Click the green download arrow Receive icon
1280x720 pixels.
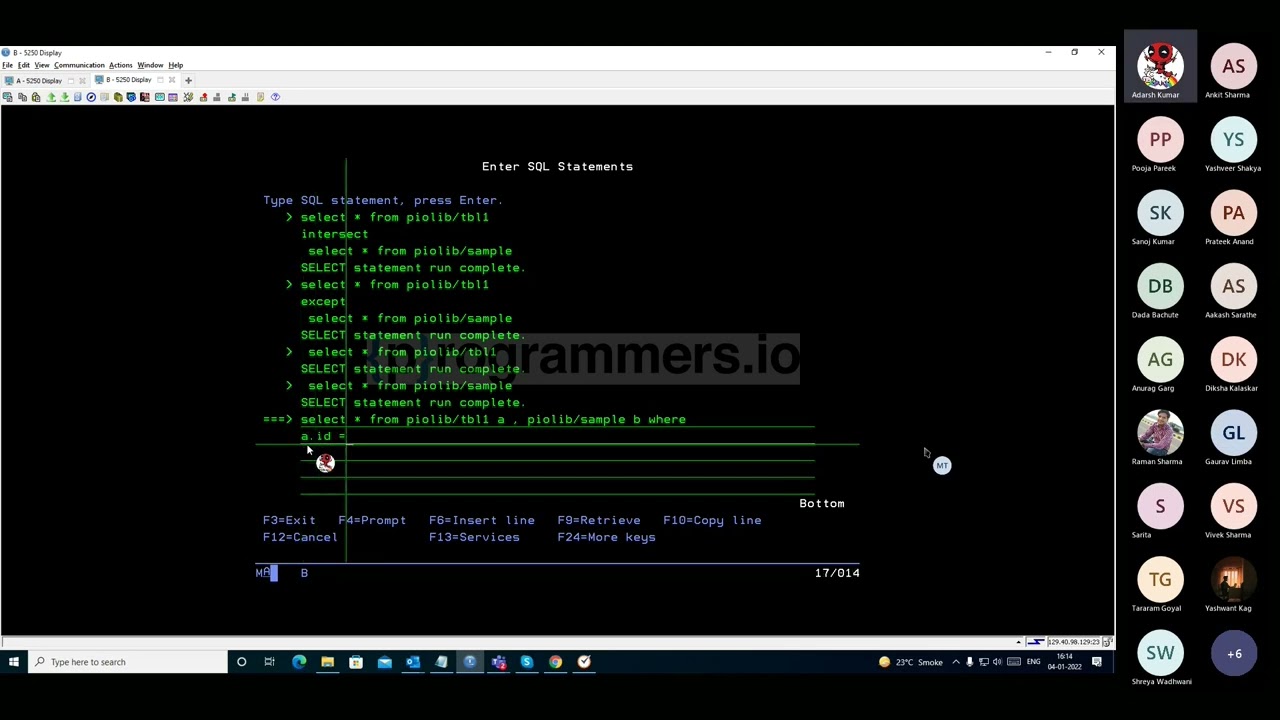64,97
